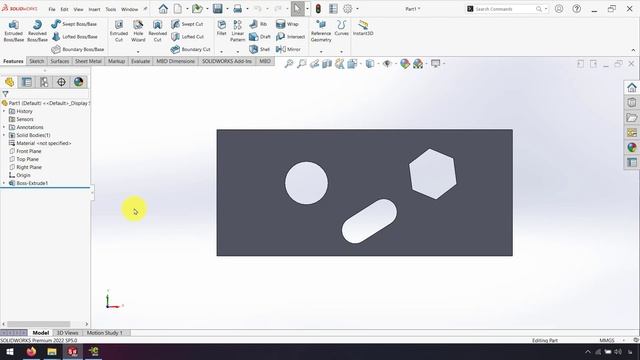
Task: Expand the Annotations tree node
Action: [4, 127]
